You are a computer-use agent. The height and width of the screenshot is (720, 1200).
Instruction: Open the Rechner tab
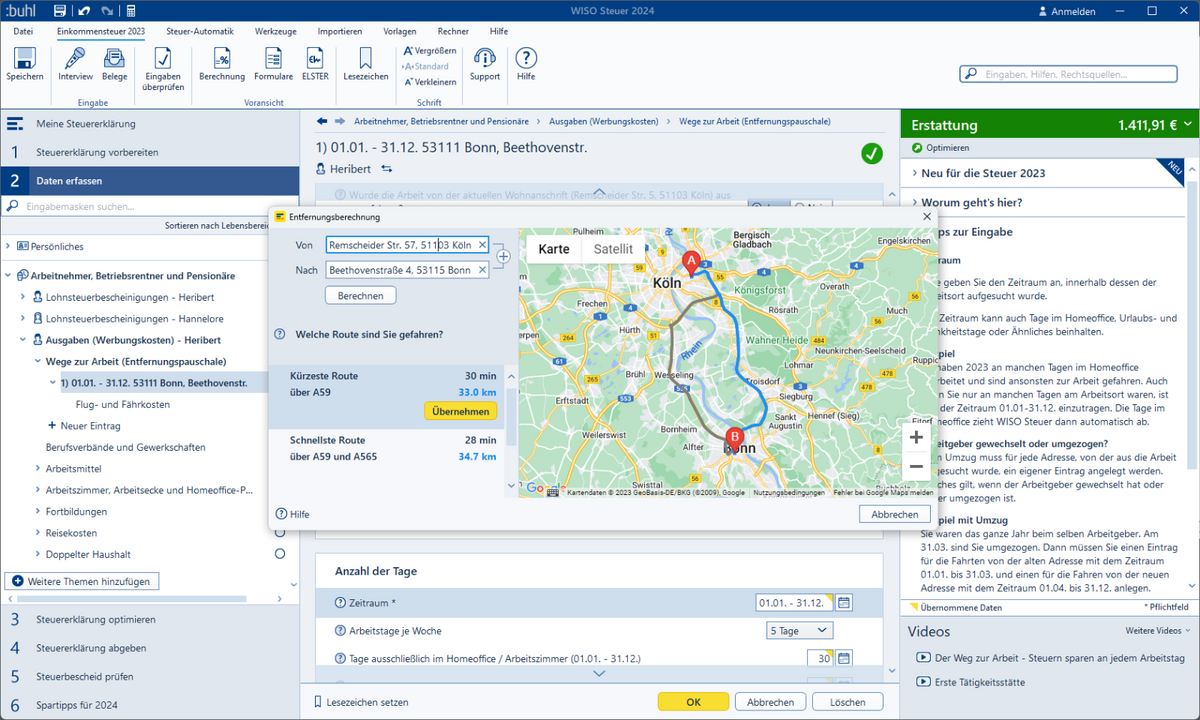click(x=453, y=31)
